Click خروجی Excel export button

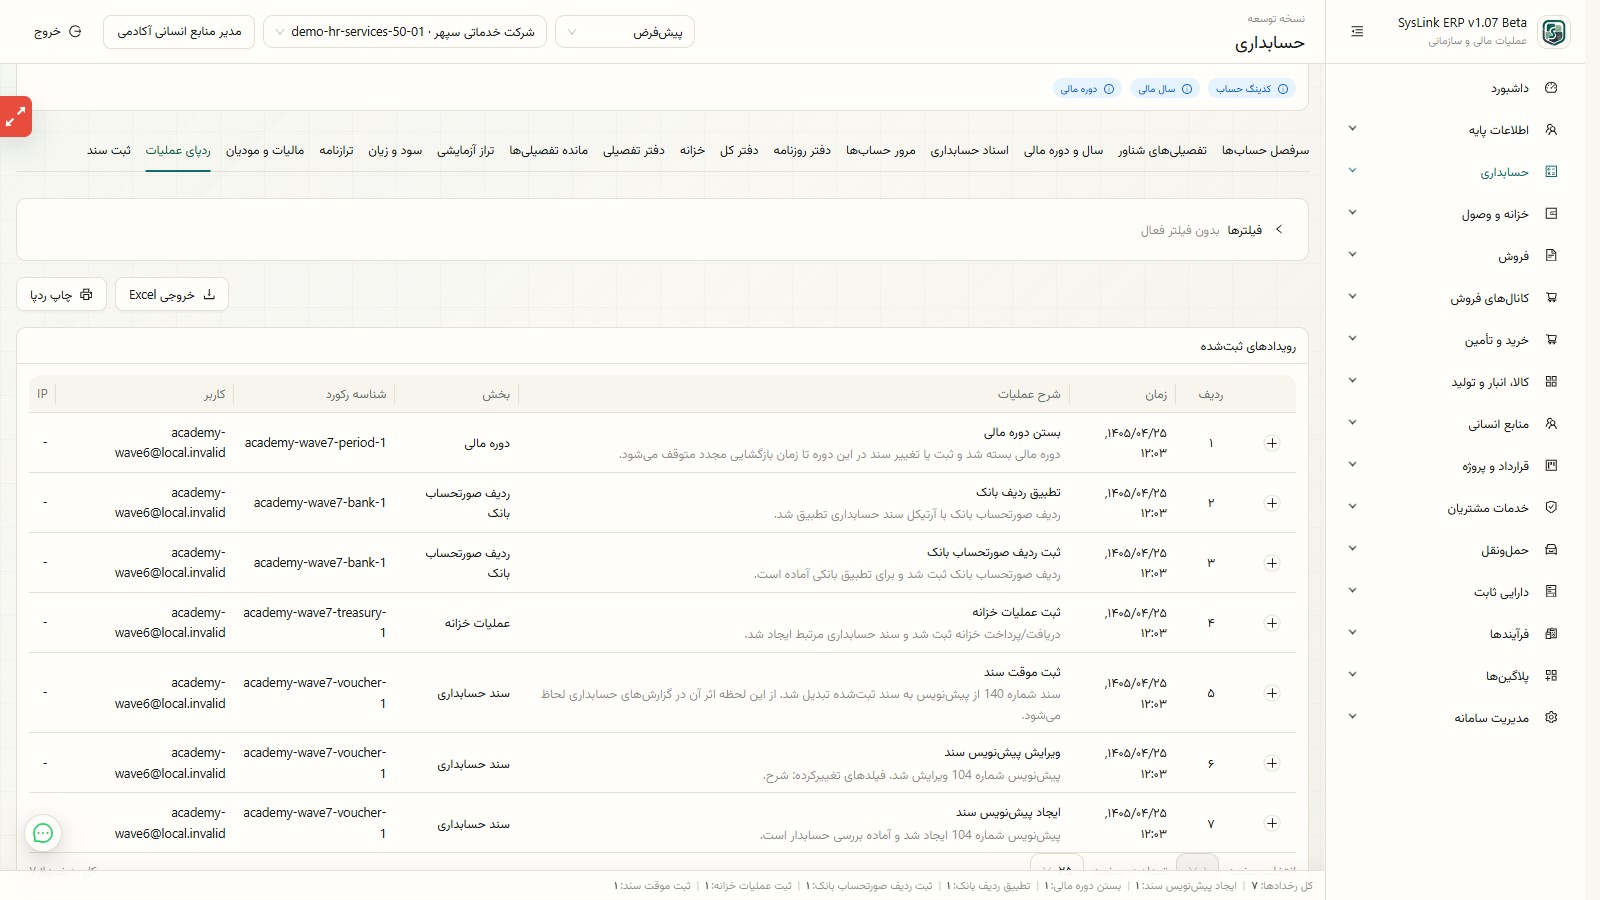tap(172, 295)
